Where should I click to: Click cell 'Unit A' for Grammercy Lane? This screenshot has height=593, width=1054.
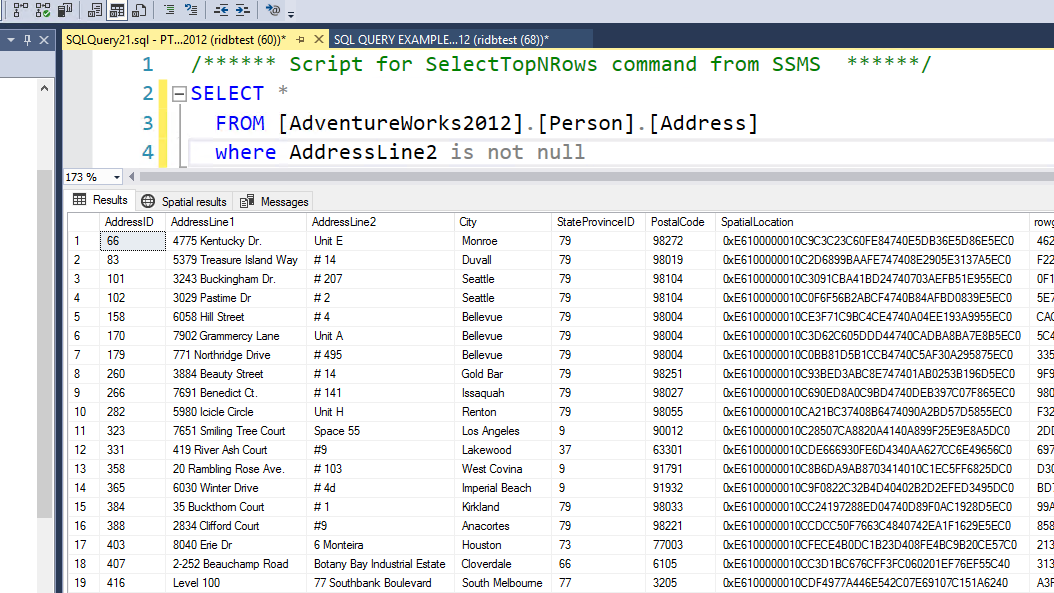pyautogui.click(x=380, y=336)
